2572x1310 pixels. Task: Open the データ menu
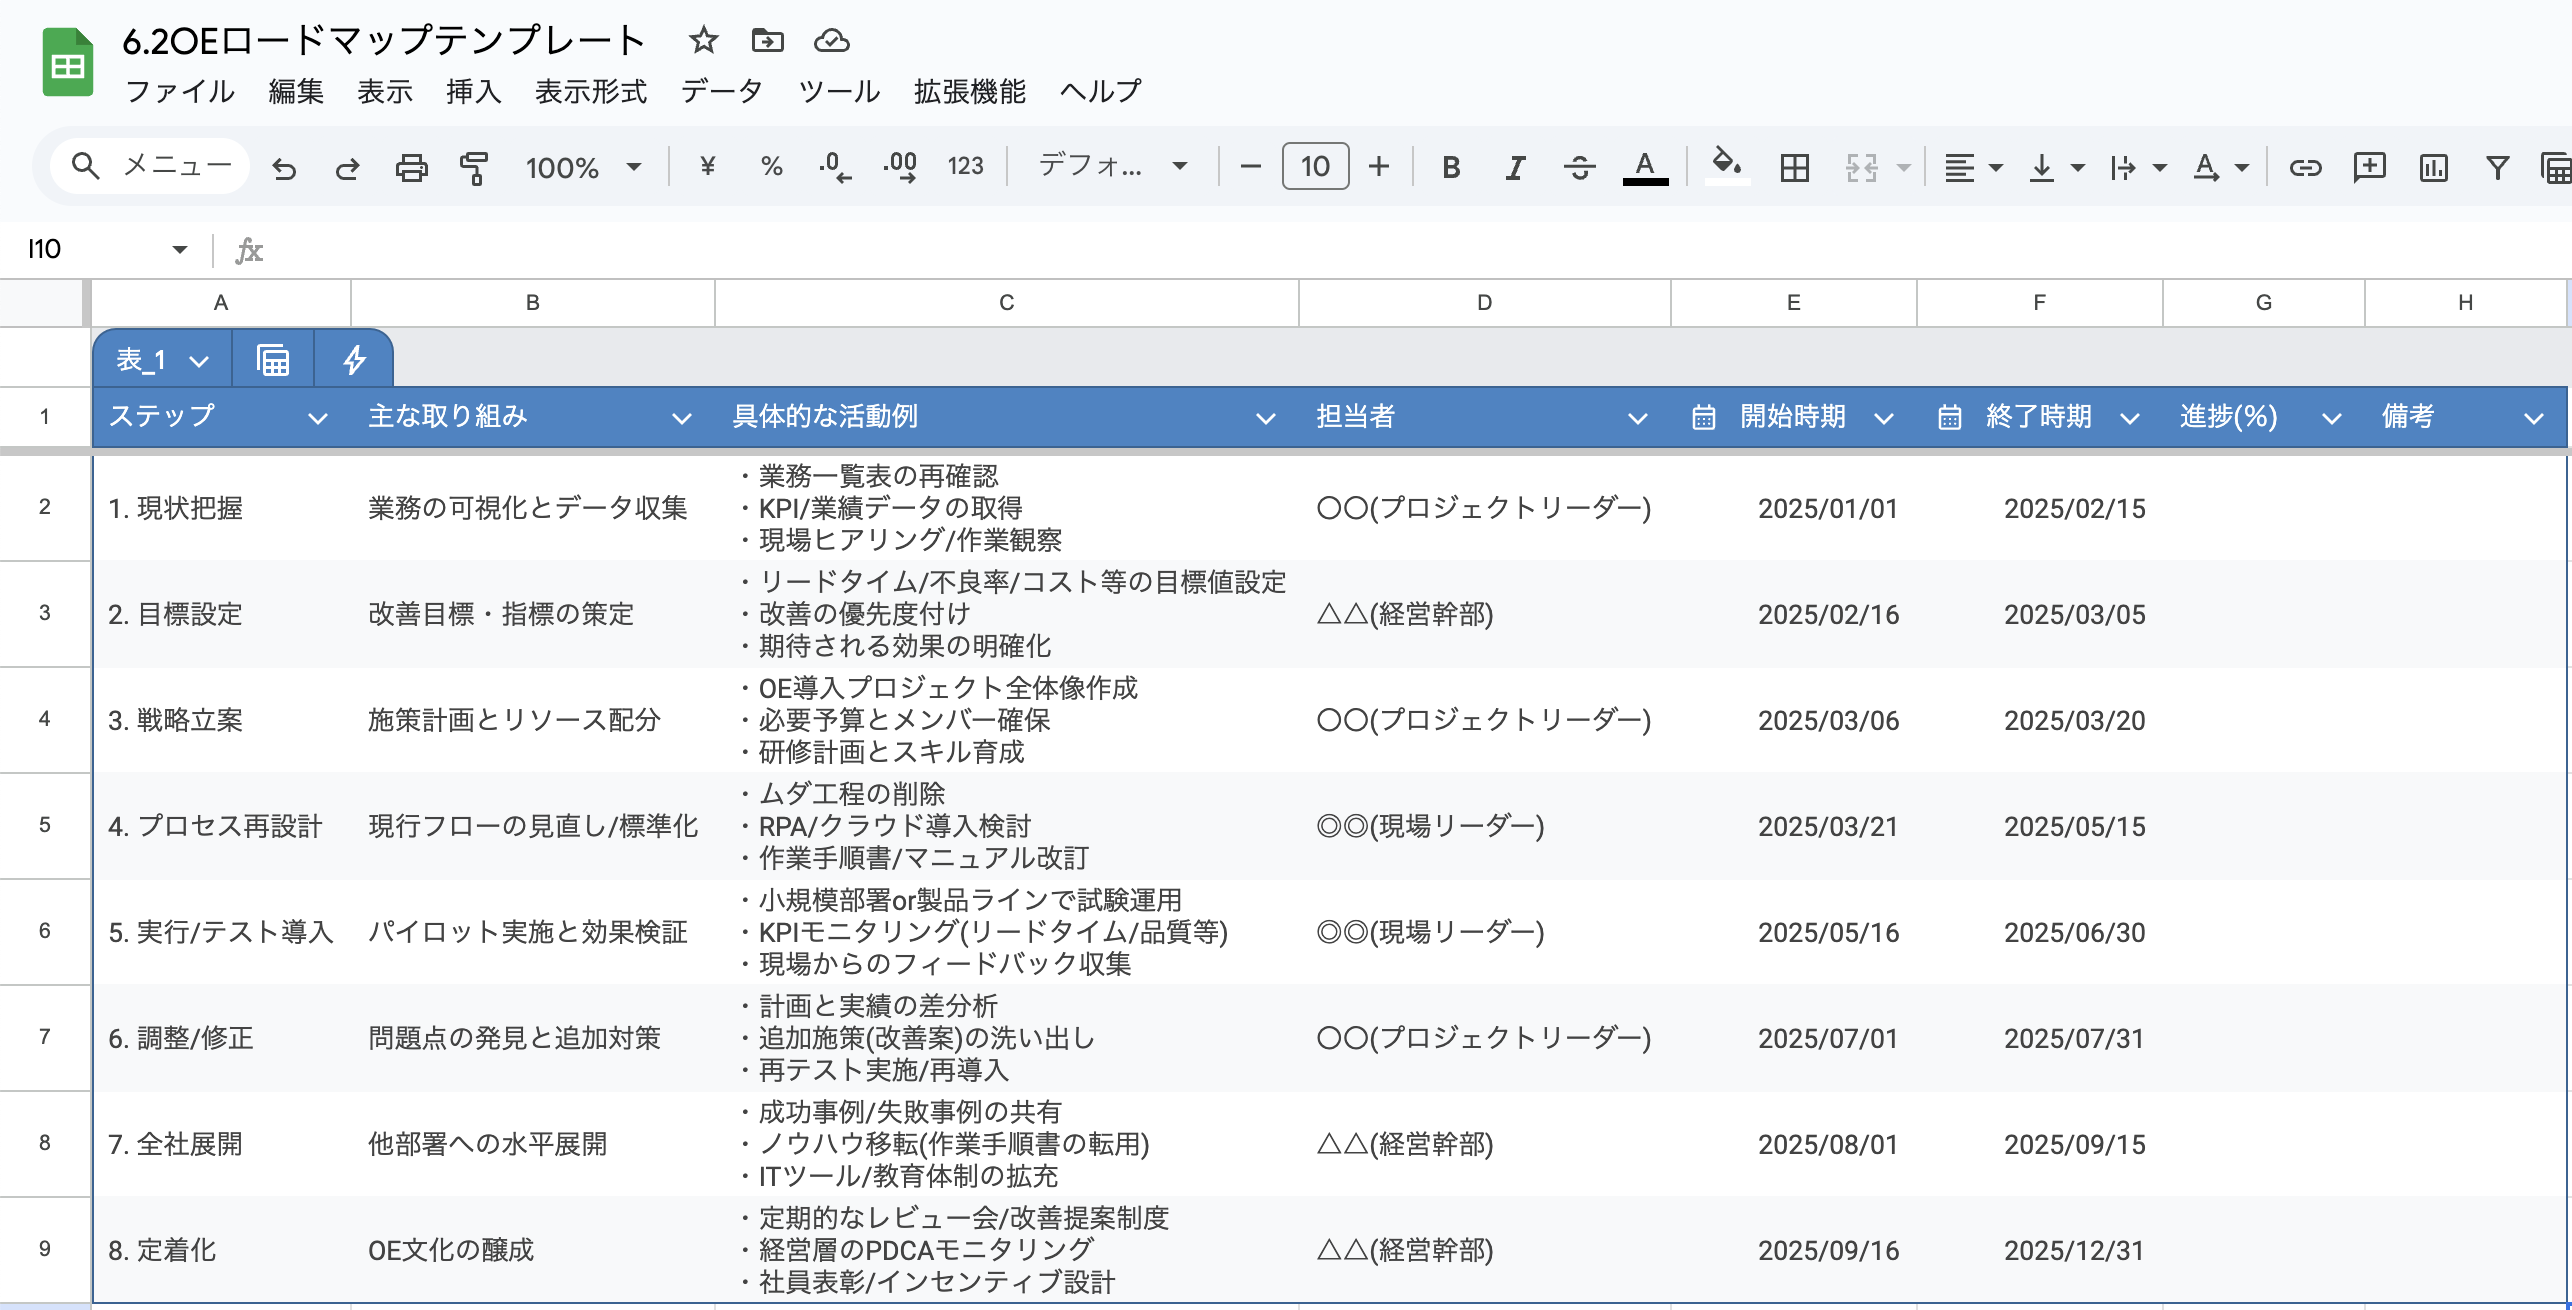click(x=720, y=91)
